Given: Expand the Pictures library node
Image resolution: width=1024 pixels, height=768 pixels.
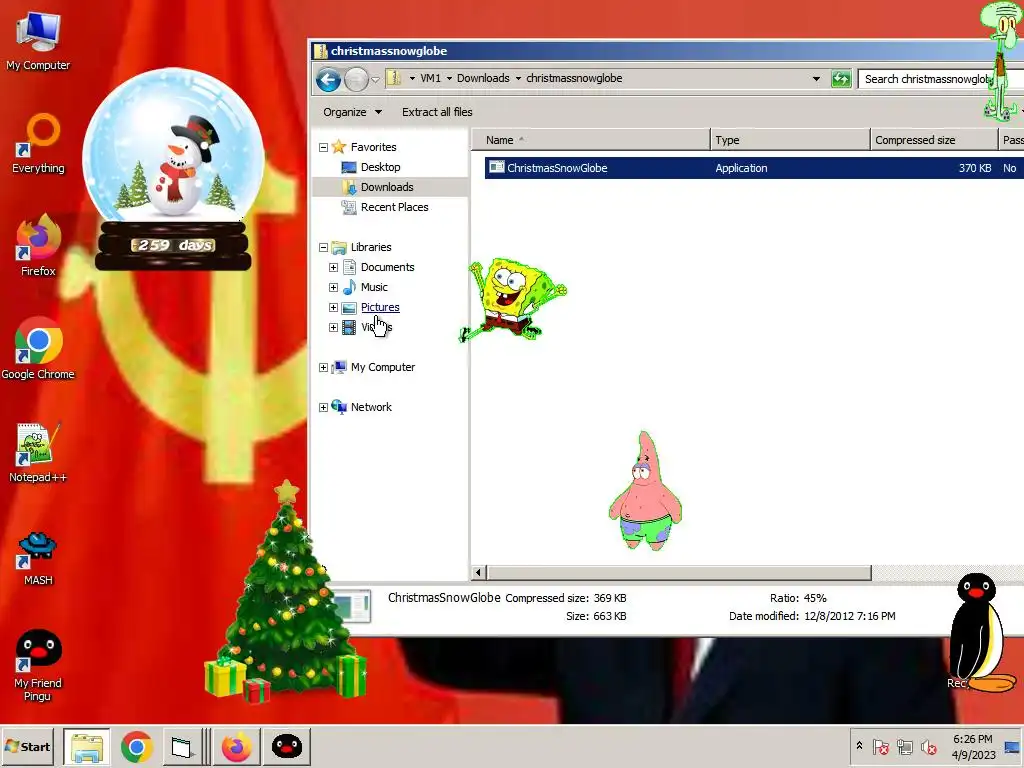Looking at the screenshot, I should [334, 308].
